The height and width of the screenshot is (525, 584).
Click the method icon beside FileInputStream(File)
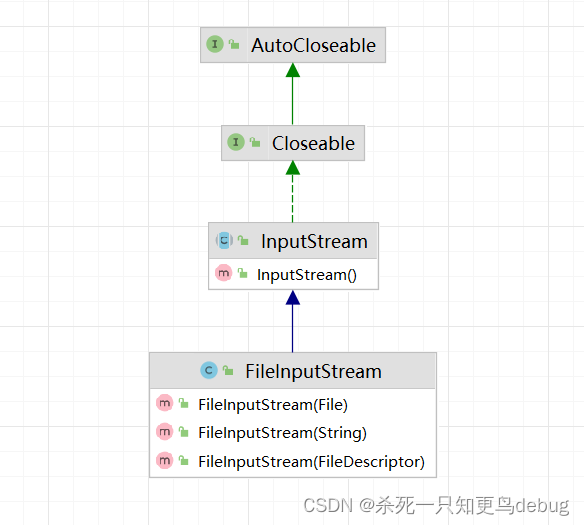[165, 403]
